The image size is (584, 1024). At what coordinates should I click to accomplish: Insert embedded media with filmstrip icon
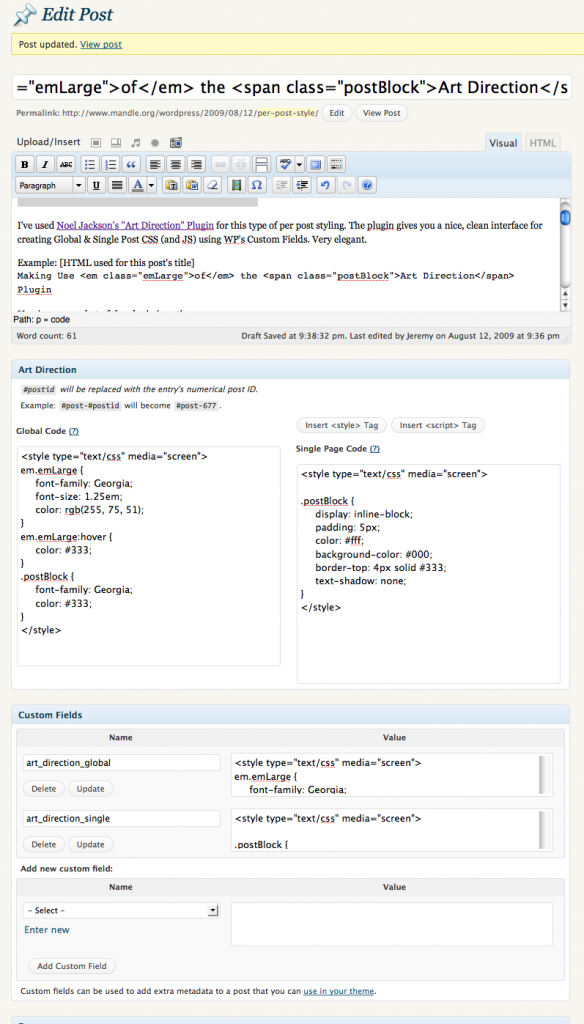point(236,185)
